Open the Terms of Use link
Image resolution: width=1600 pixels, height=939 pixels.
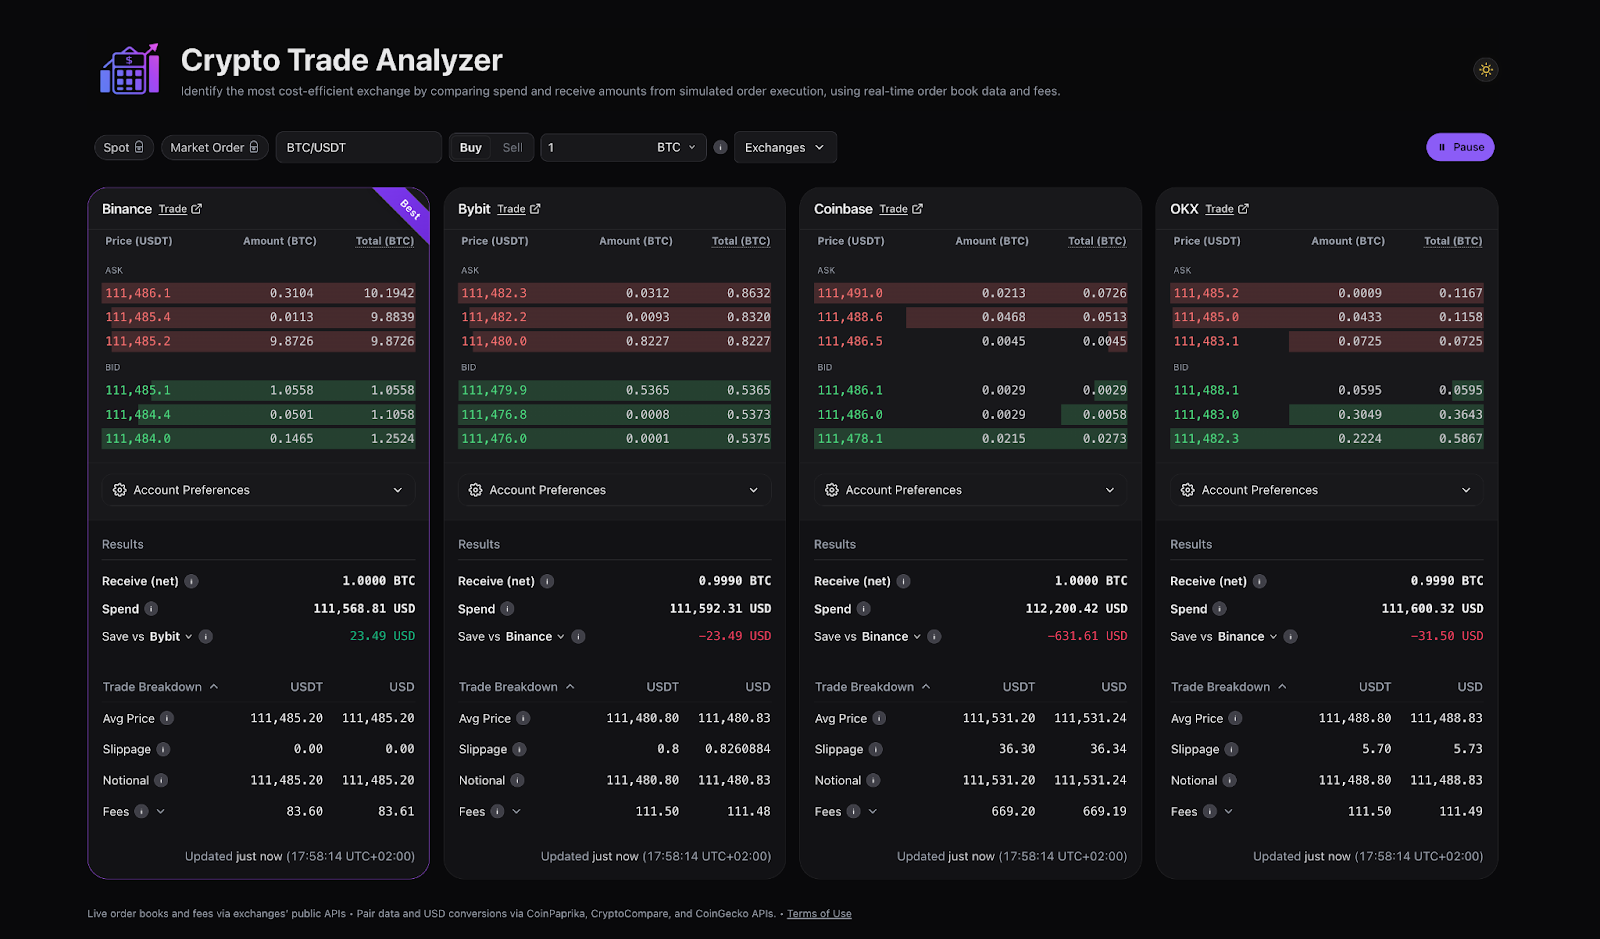click(819, 914)
